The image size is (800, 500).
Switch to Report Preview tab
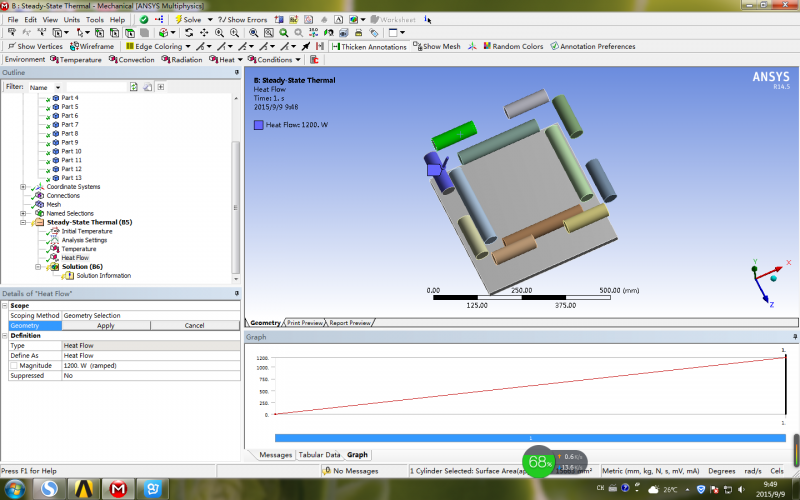[x=350, y=323]
